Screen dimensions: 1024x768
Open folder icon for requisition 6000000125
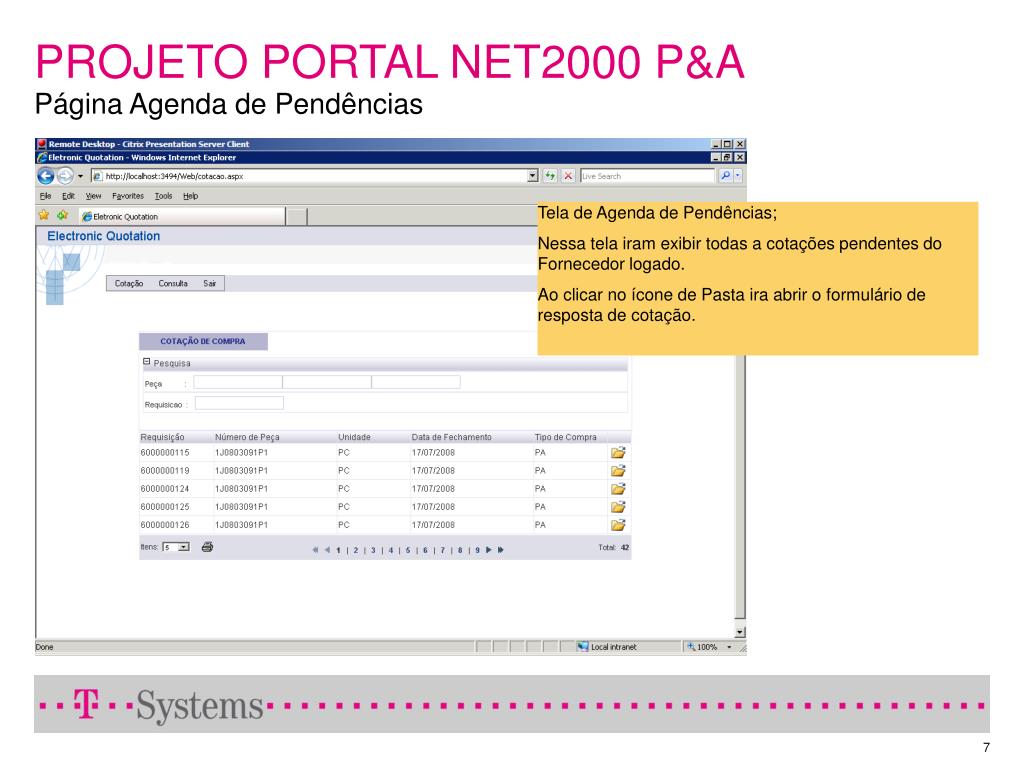(618, 507)
